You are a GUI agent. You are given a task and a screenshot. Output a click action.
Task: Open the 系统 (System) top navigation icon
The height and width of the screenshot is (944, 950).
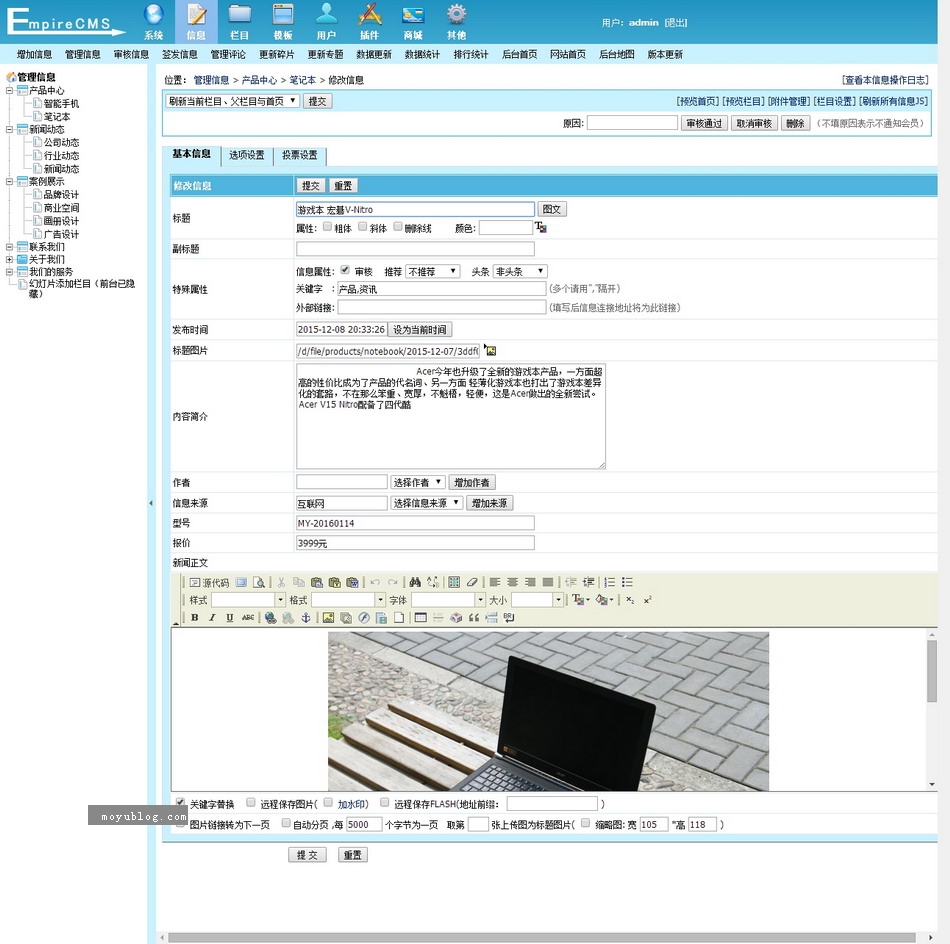[153, 20]
